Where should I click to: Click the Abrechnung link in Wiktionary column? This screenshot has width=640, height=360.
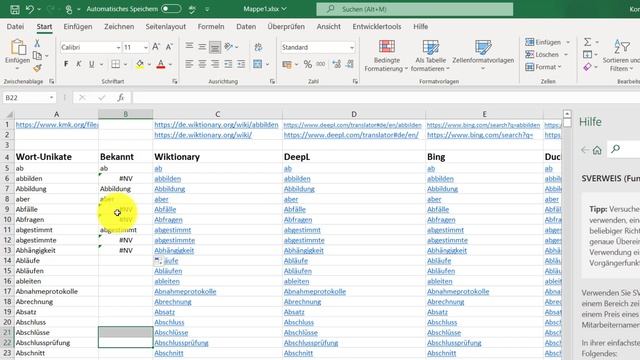point(173,302)
